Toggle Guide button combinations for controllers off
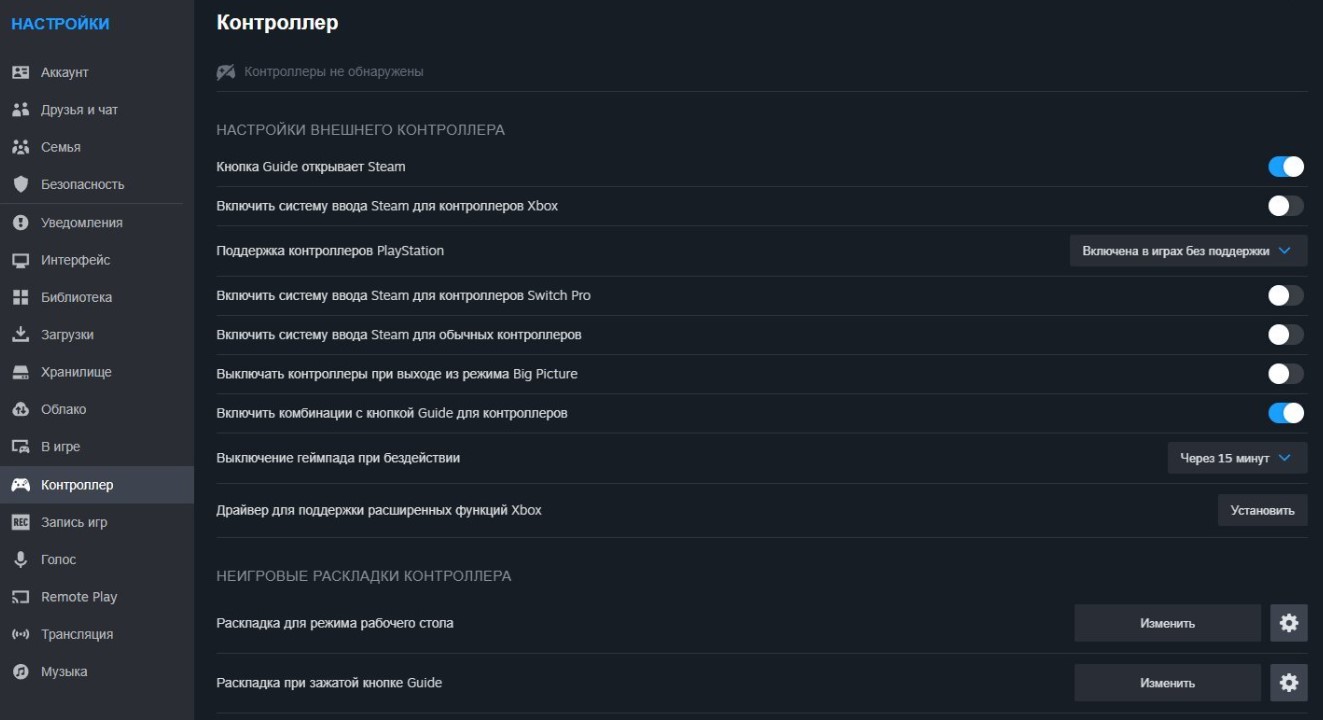This screenshot has width=1323, height=720. tap(1286, 413)
